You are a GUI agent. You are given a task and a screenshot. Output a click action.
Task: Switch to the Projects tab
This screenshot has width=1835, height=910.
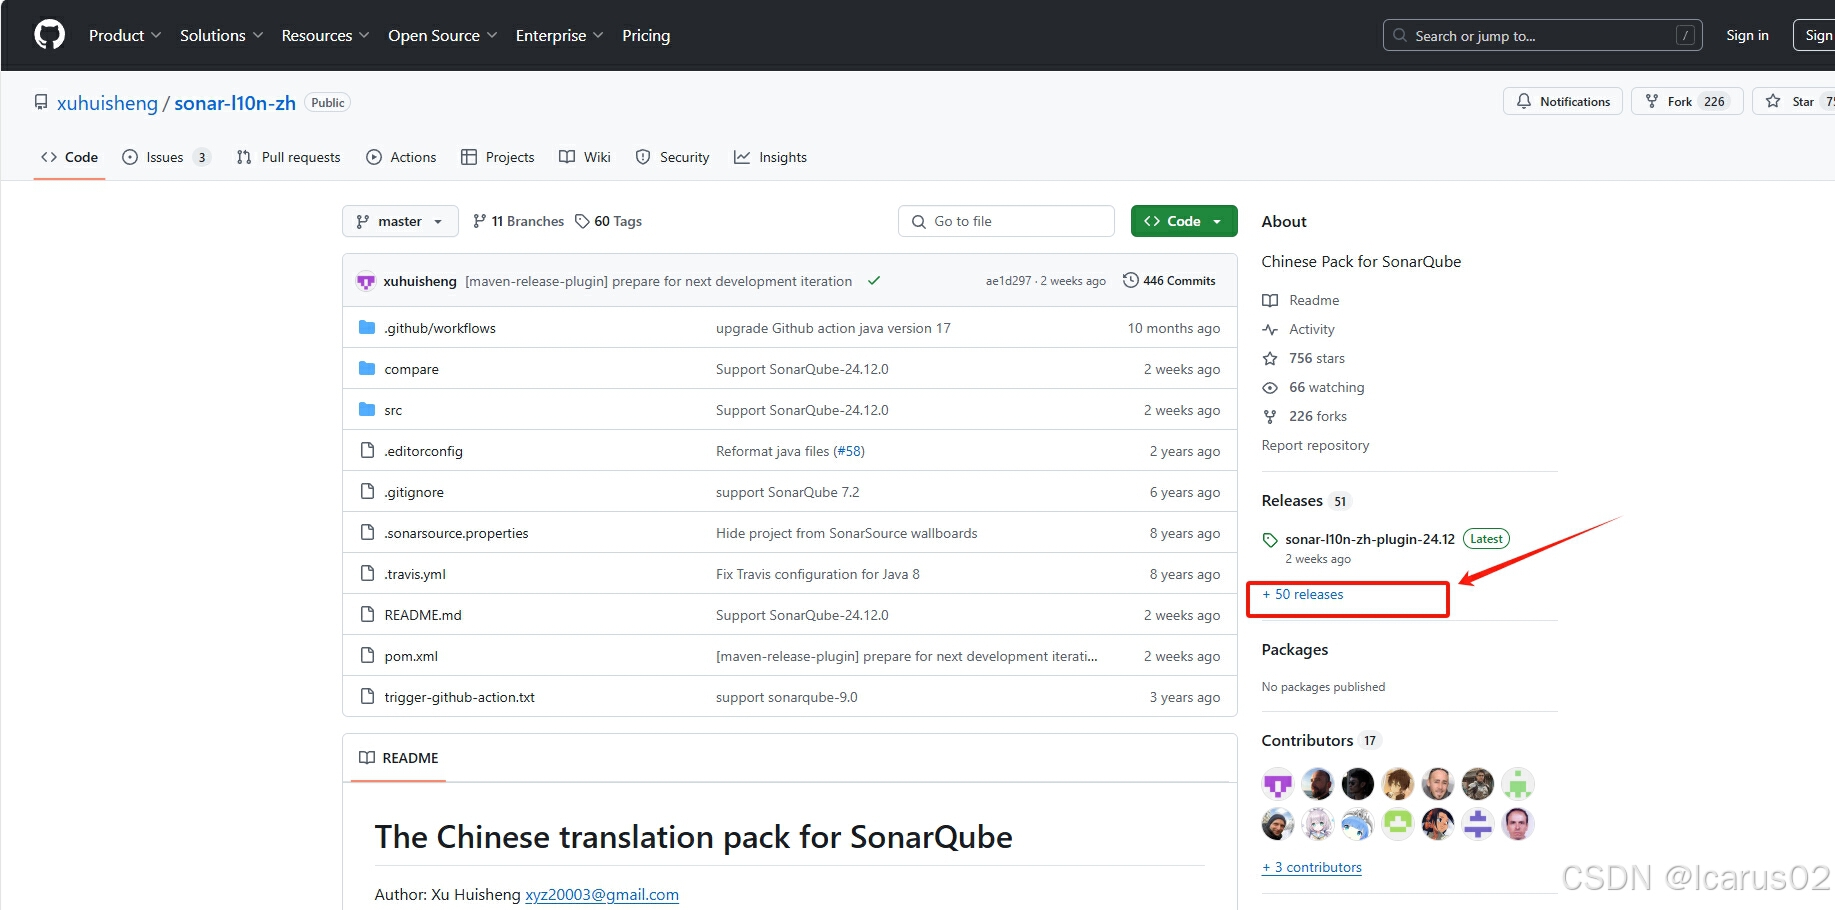(497, 157)
